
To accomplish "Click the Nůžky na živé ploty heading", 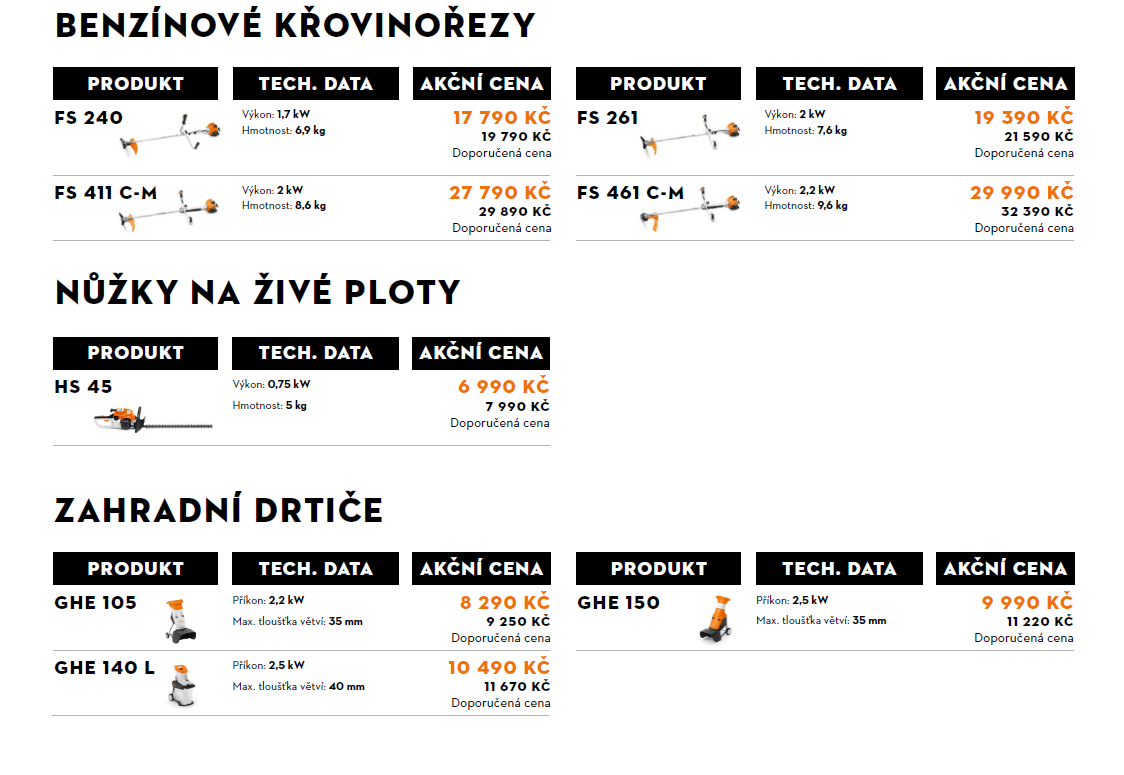I will click(x=257, y=293).
